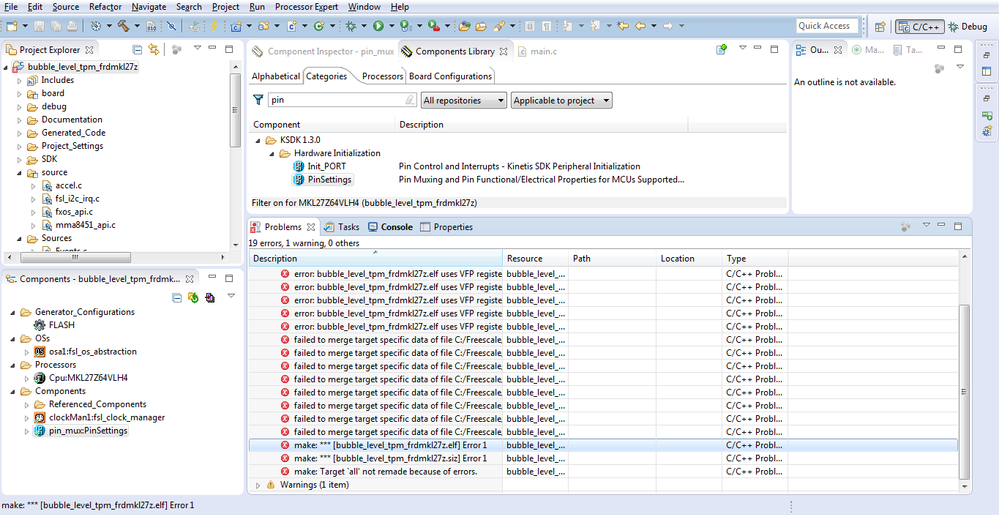999x515 pixels.
Task: Select Cpu:MKL27Z64VLH4 in Components view
Action: click(81, 378)
